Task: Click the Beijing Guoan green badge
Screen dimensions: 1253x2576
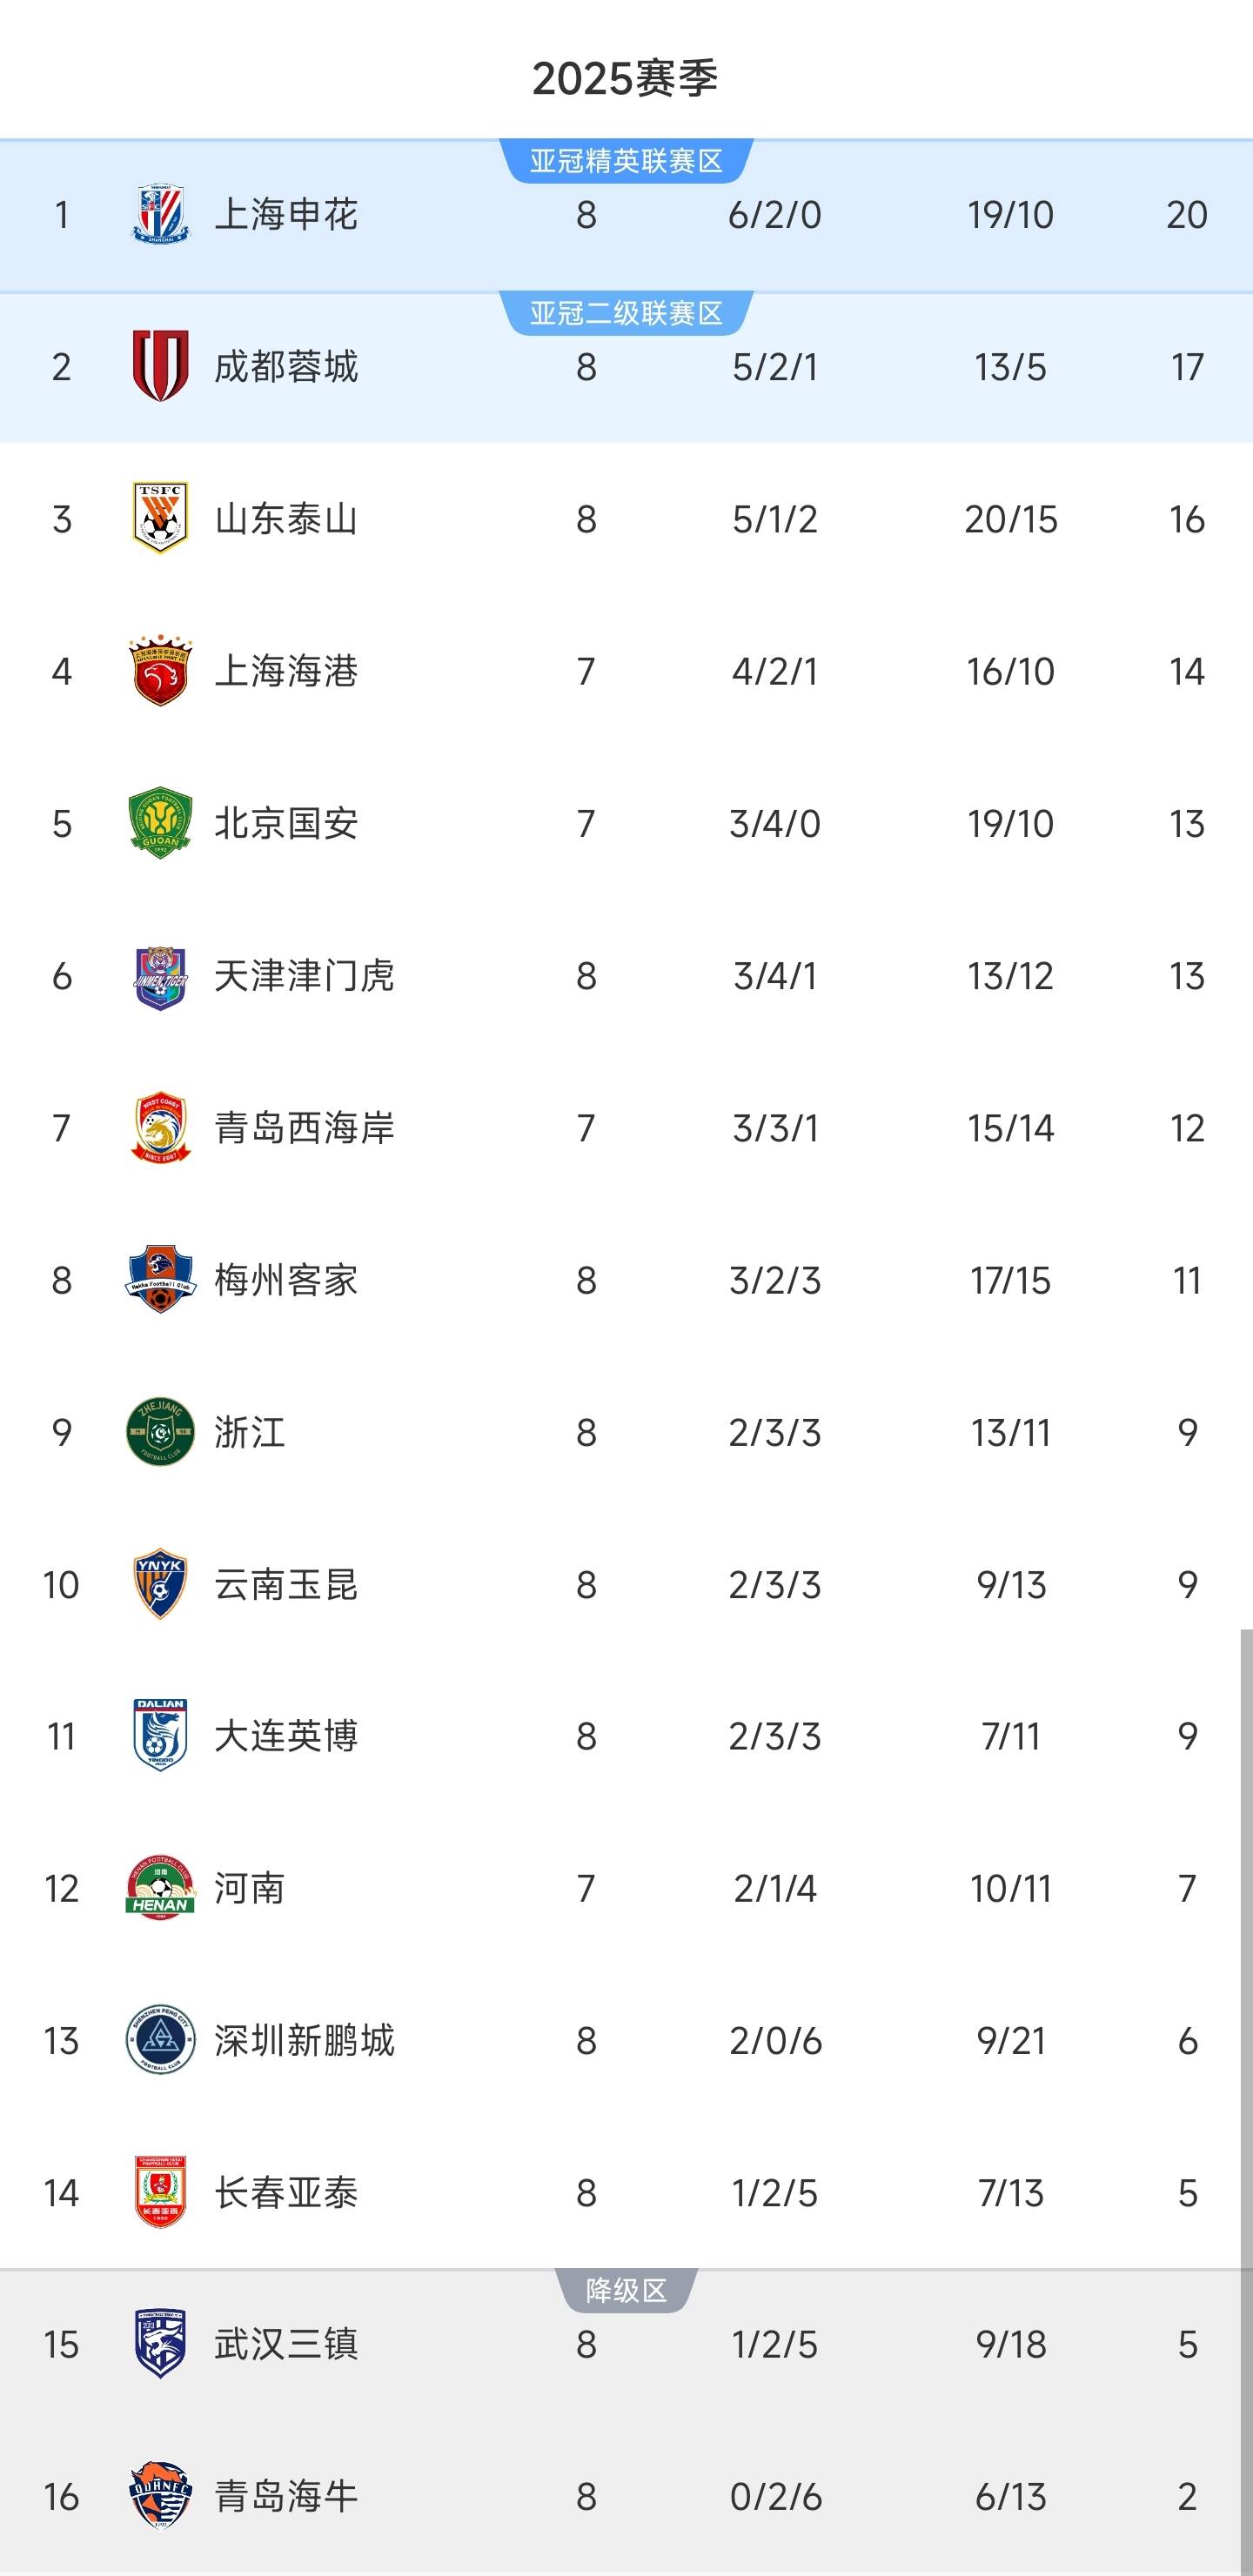Action: pyautogui.click(x=160, y=823)
